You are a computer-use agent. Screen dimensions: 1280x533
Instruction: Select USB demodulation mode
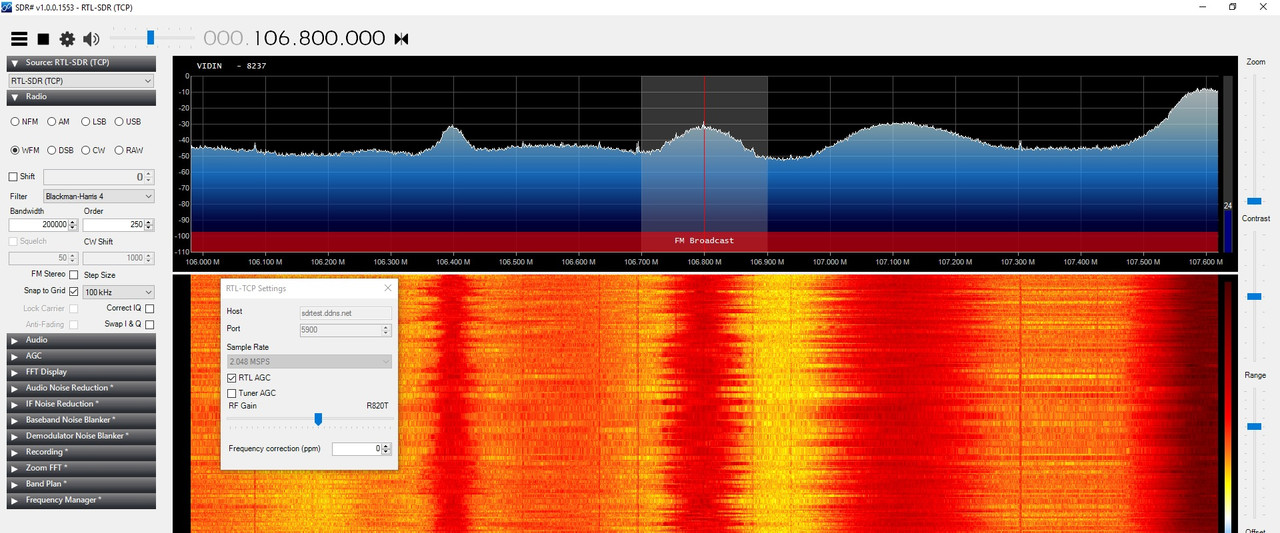[x=119, y=121]
